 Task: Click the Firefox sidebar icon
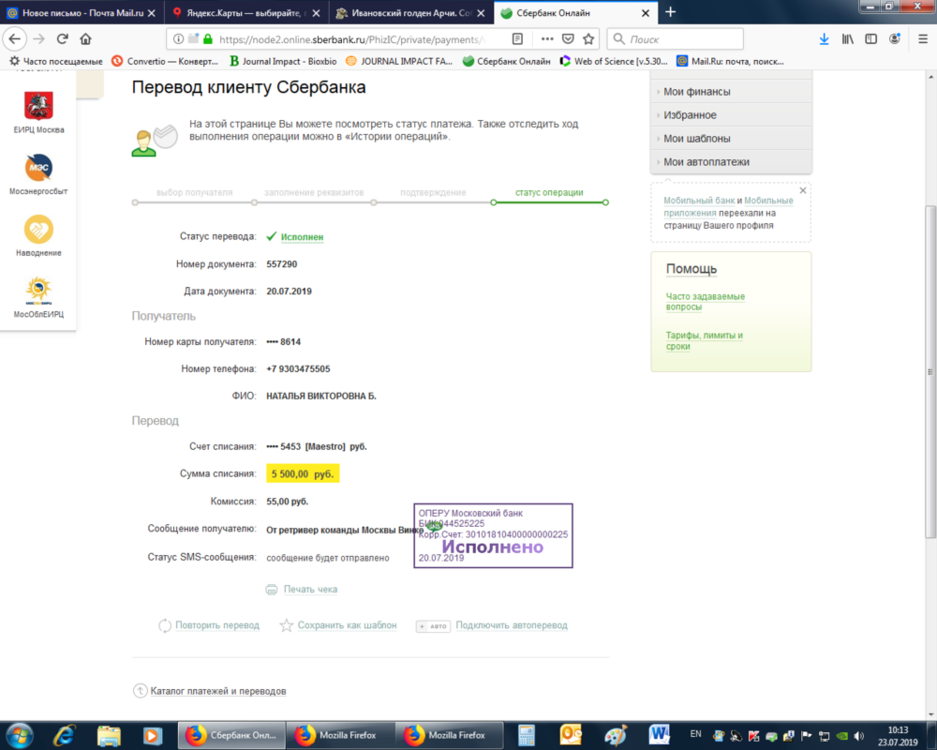click(871, 38)
